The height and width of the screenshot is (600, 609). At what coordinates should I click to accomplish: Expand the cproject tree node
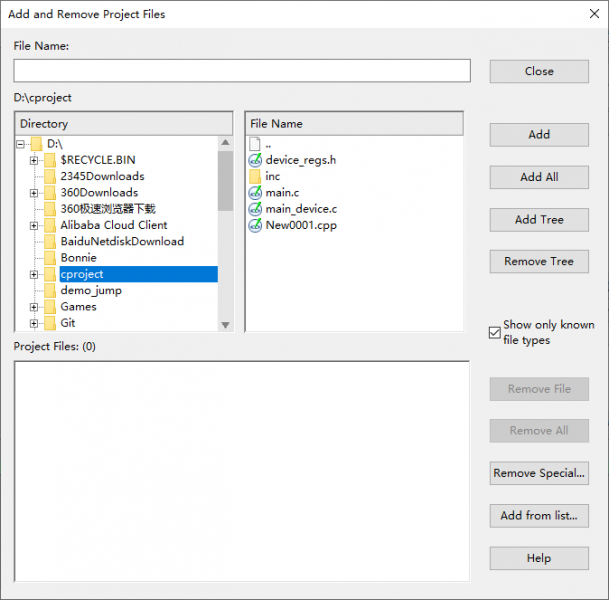pos(34,275)
